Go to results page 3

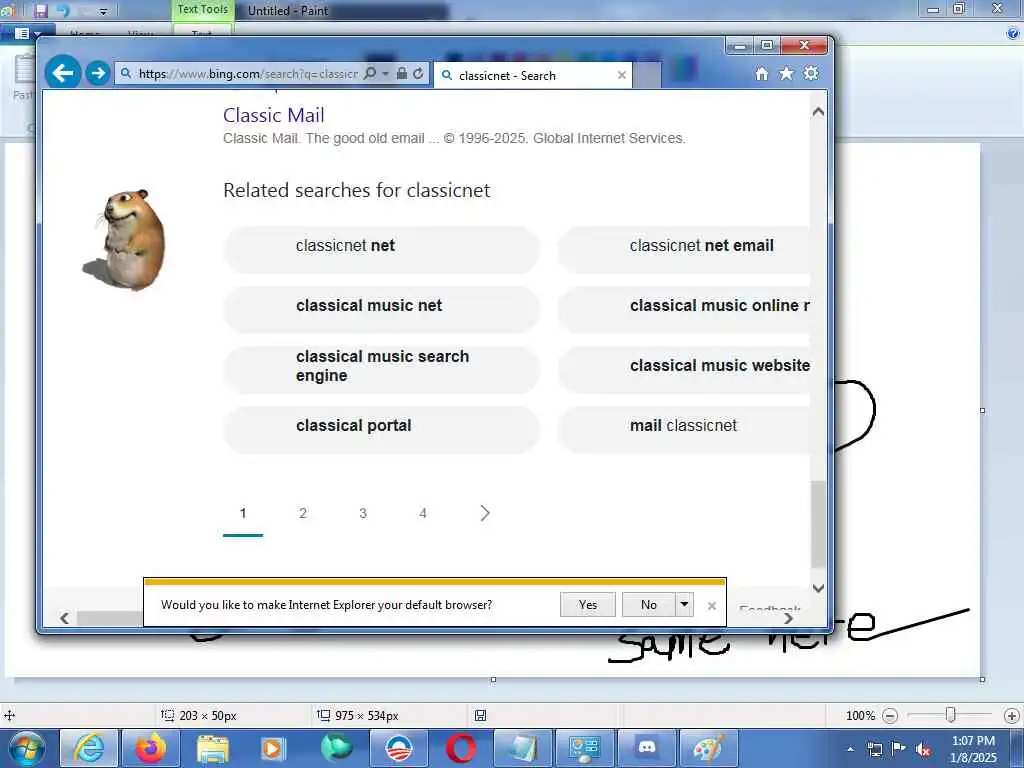[x=363, y=513]
